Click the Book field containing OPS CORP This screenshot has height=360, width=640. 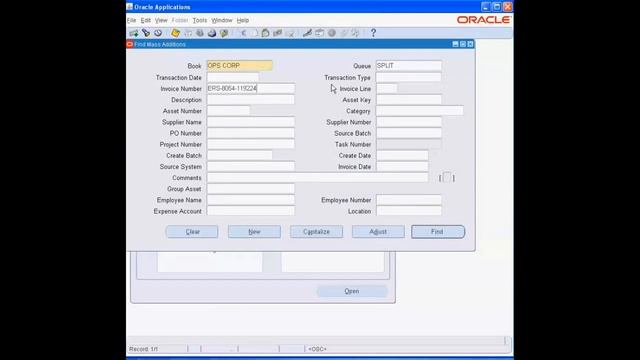tap(240, 66)
